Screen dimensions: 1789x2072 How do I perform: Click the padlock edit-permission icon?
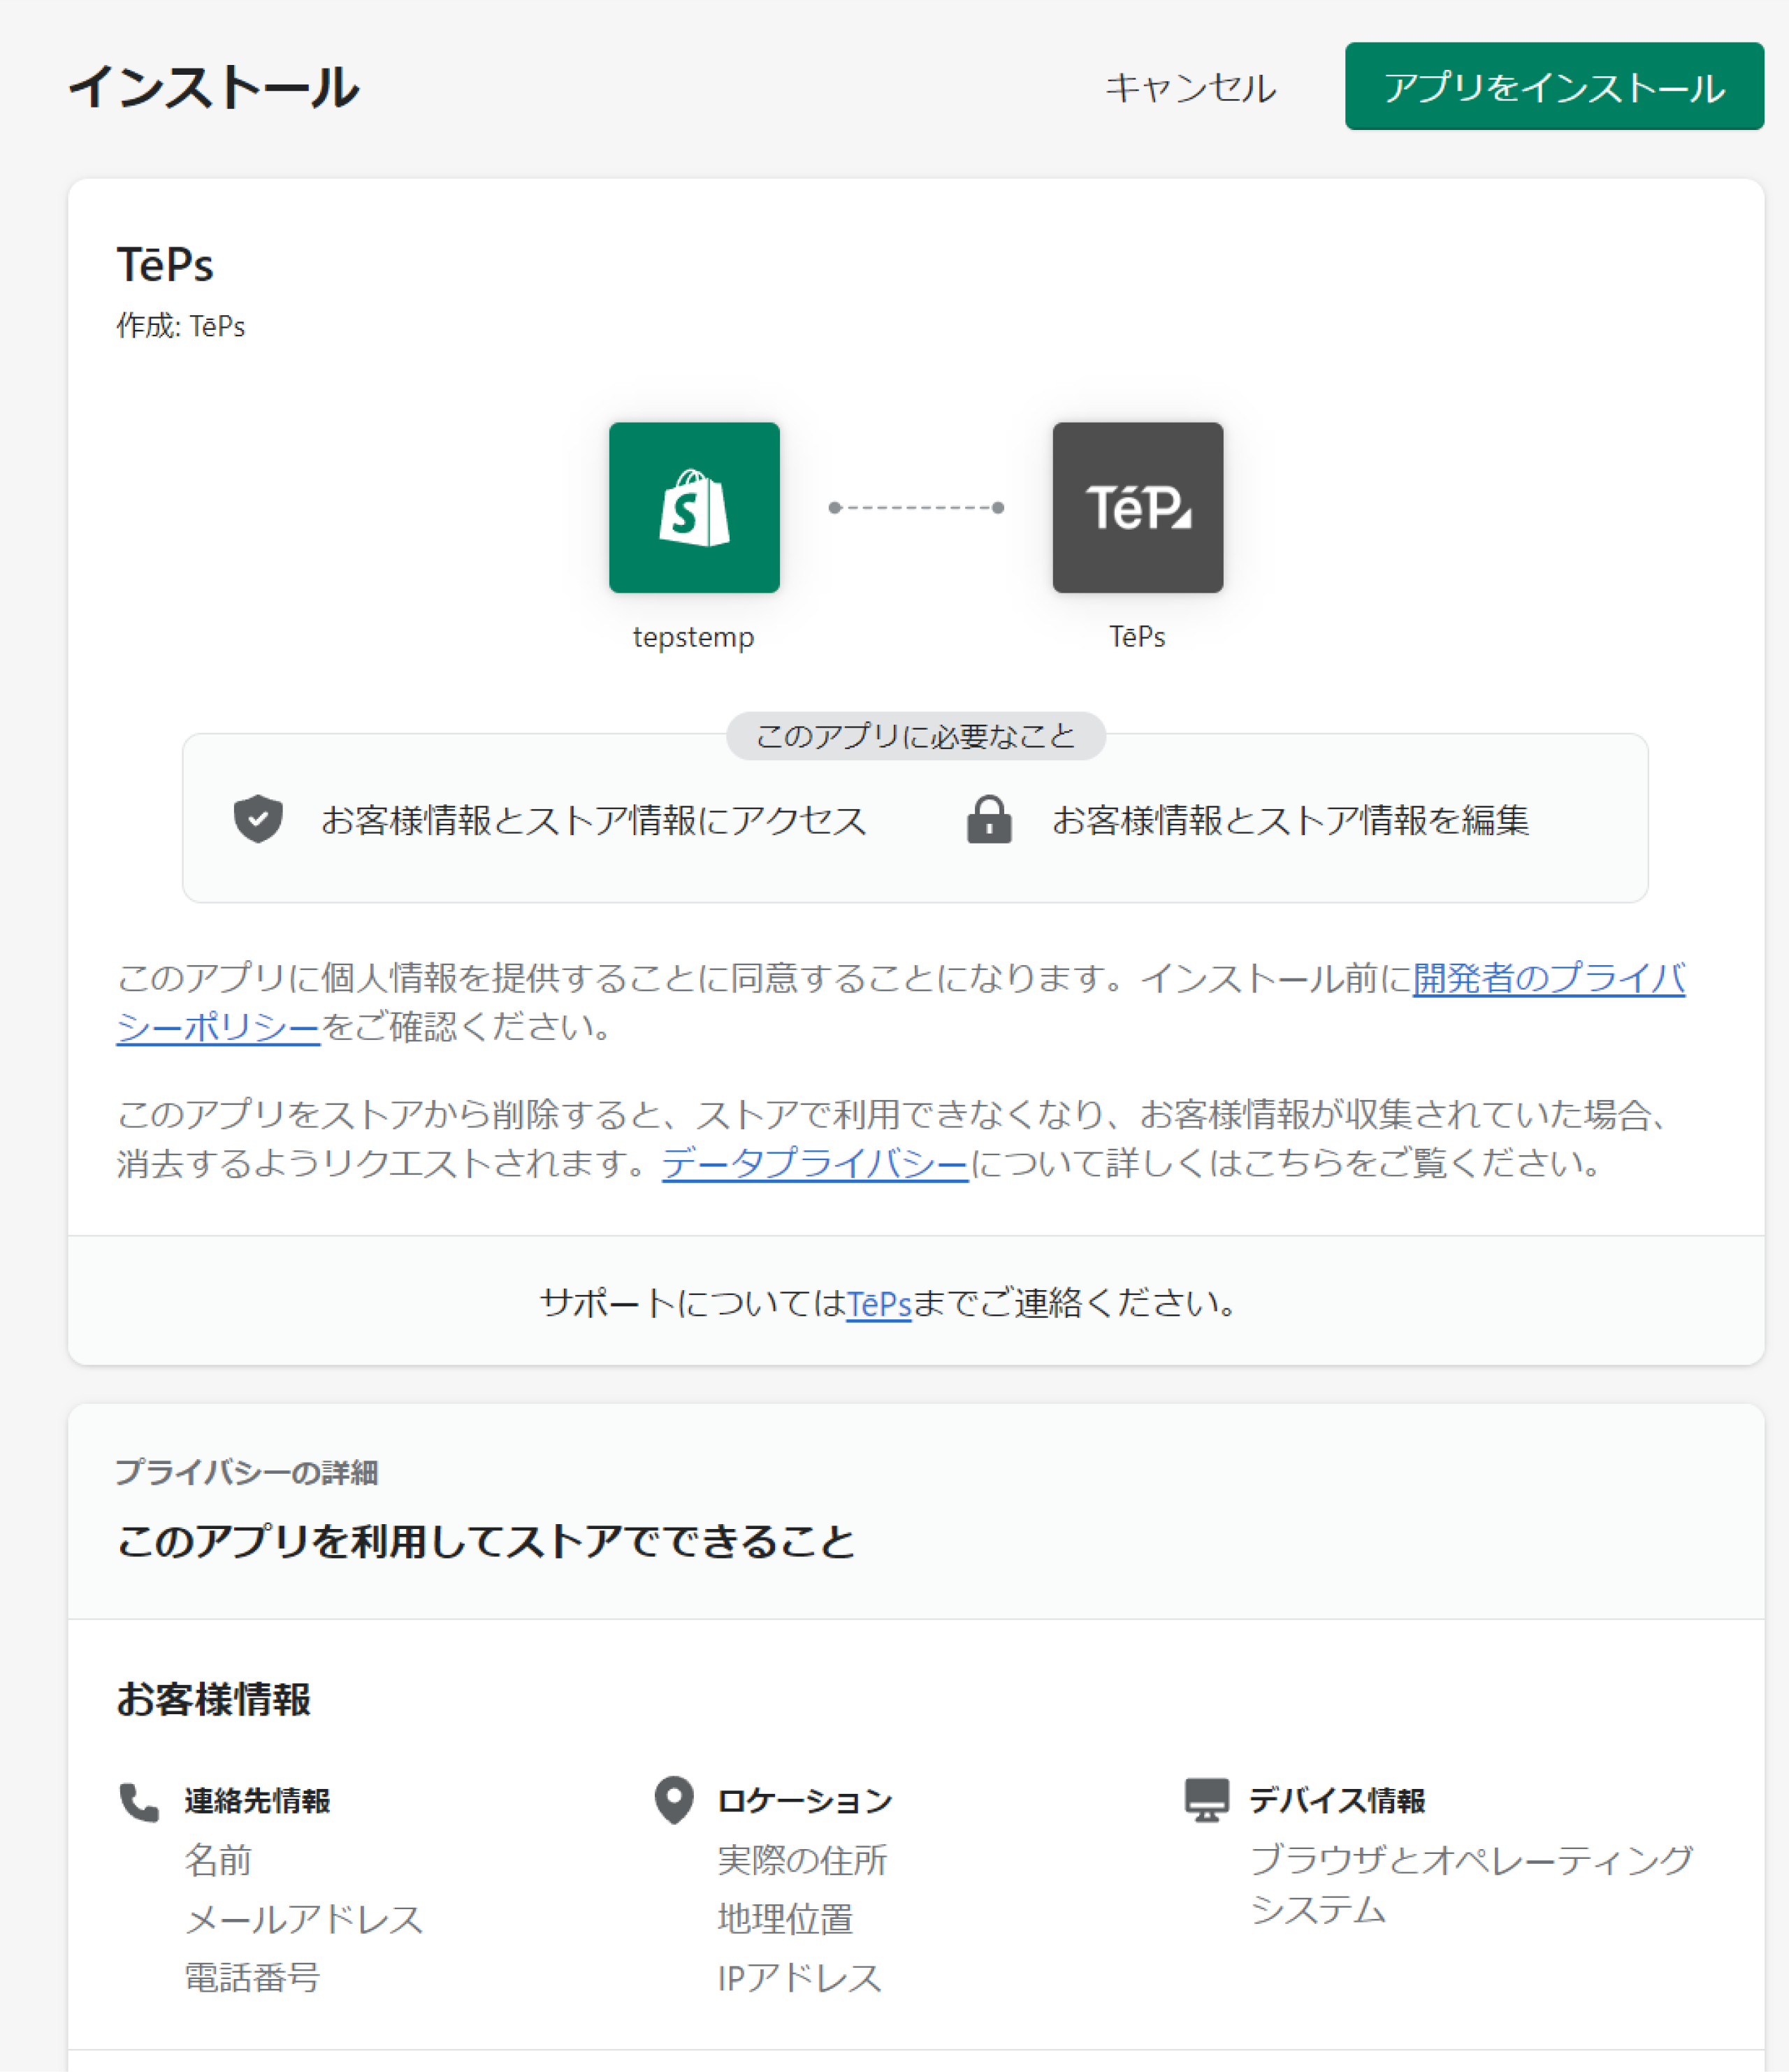(x=989, y=820)
